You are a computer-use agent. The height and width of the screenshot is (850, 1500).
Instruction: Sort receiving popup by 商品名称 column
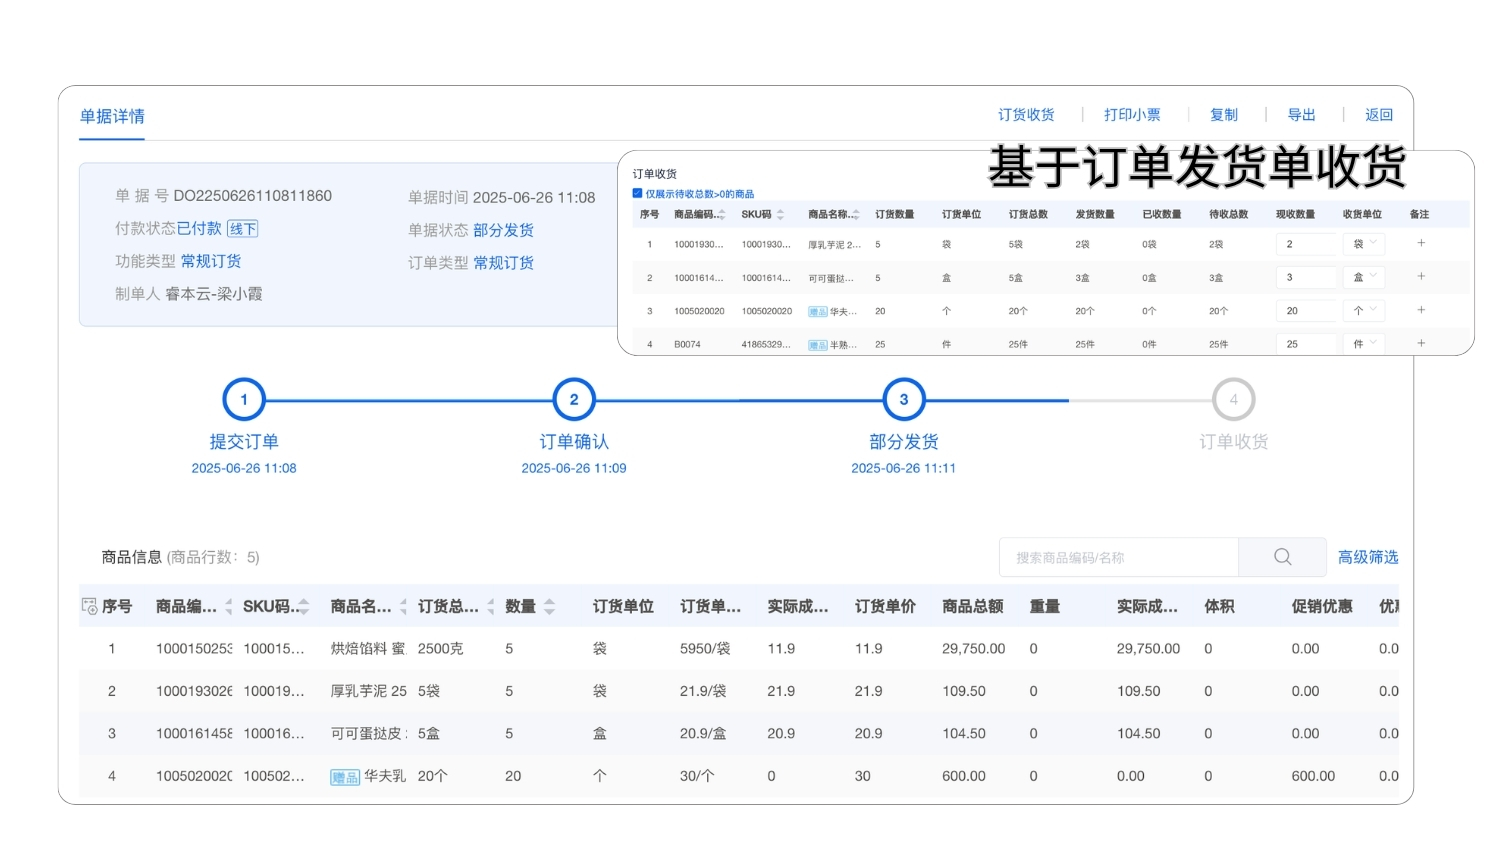[855, 215]
